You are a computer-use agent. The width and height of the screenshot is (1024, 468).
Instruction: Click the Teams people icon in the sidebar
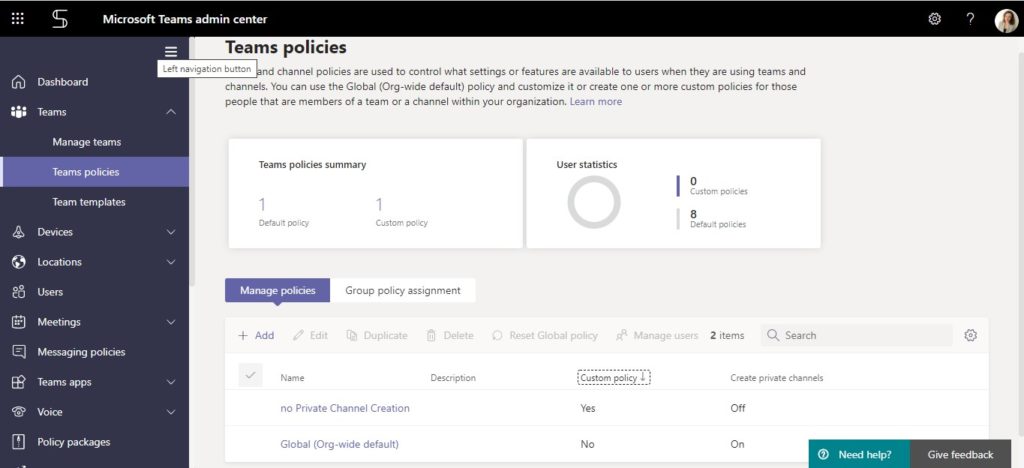(x=19, y=112)
